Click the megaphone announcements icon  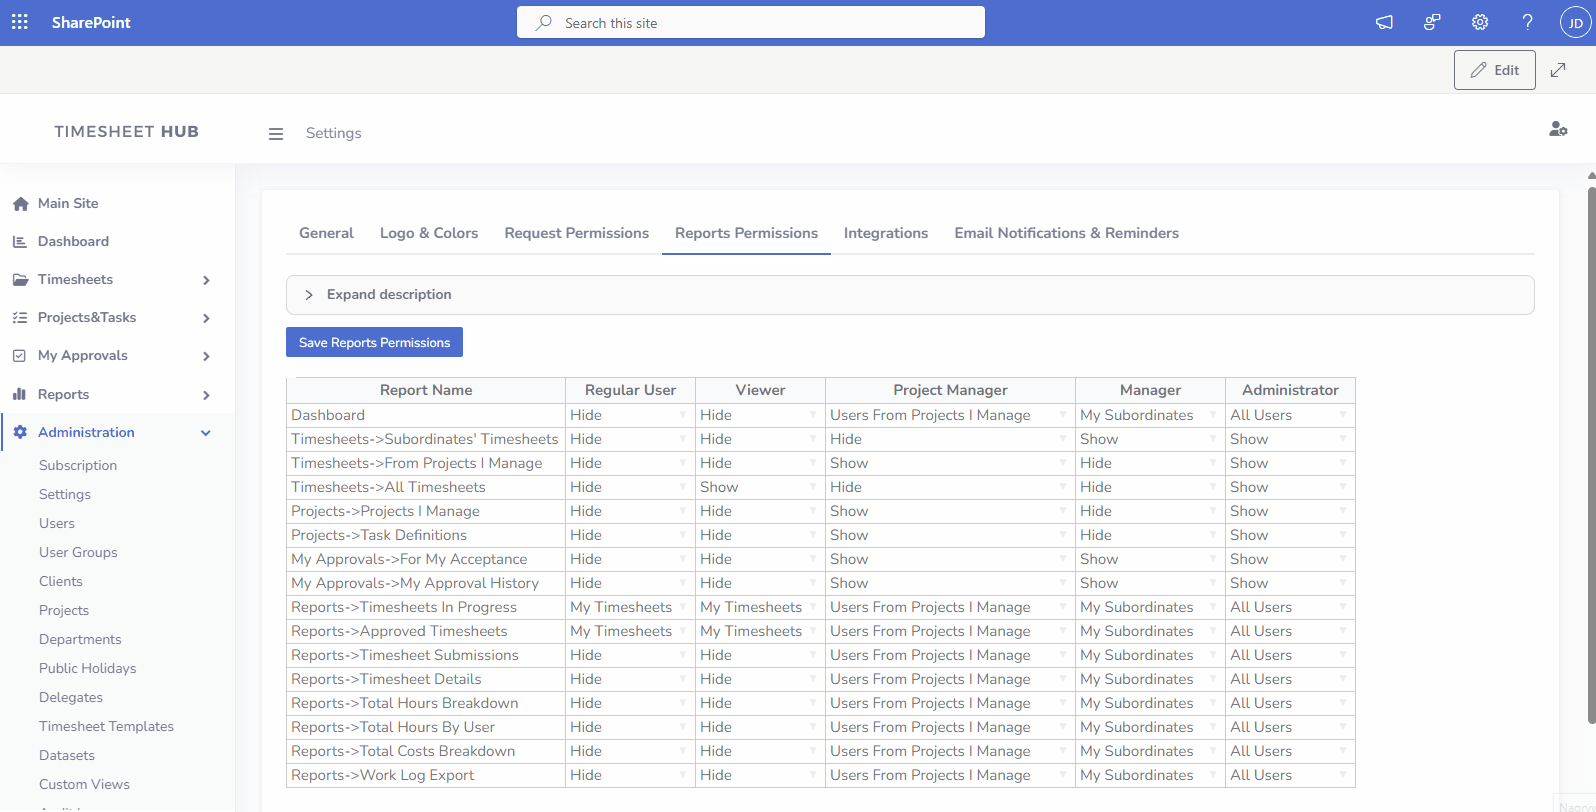point(1384,22)
